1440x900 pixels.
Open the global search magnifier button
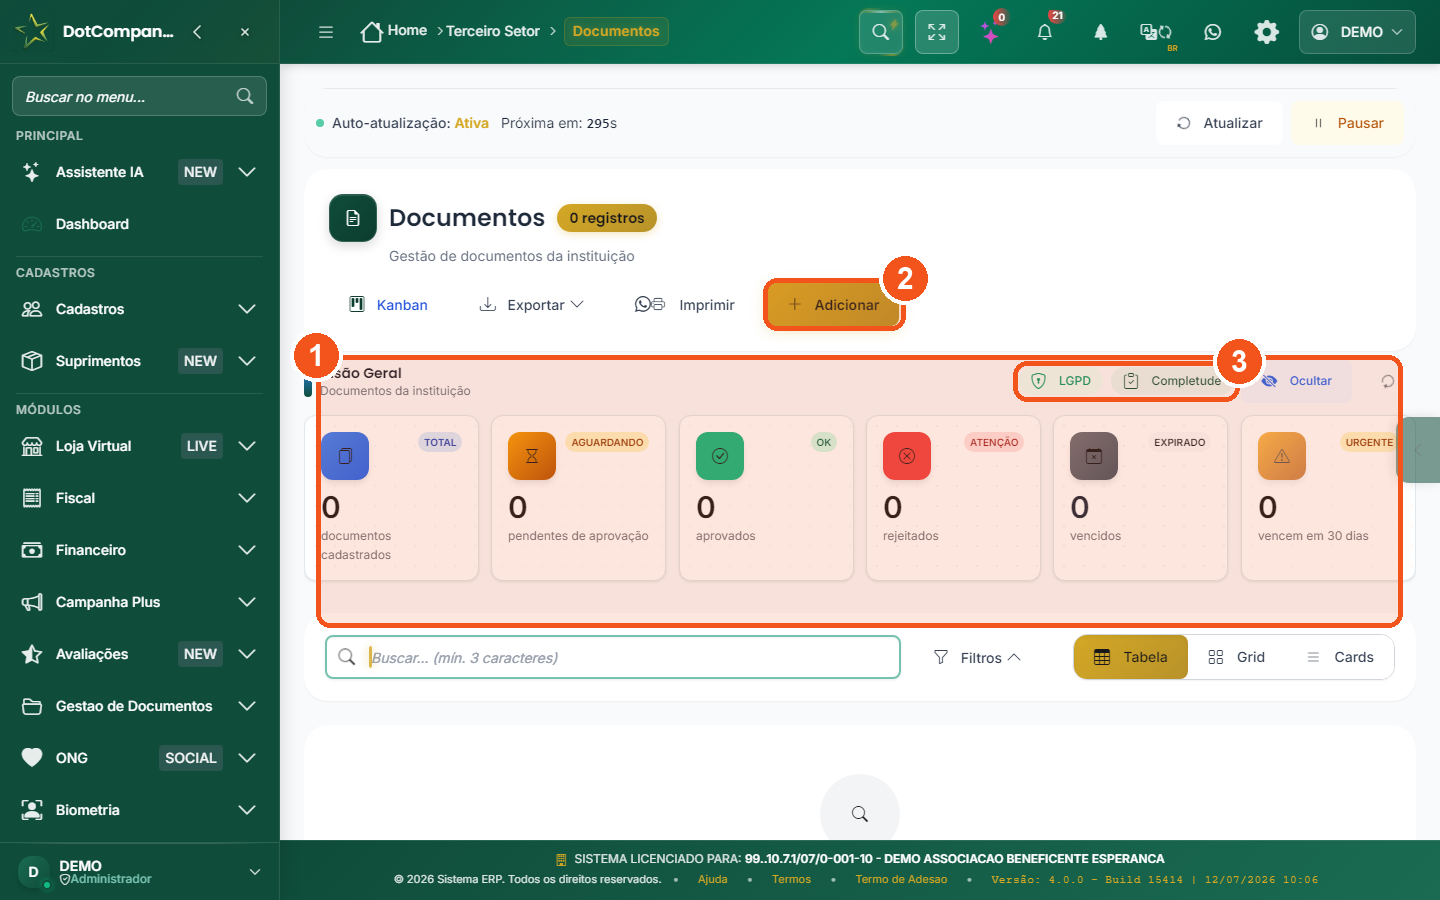click(x=881, y=32)
